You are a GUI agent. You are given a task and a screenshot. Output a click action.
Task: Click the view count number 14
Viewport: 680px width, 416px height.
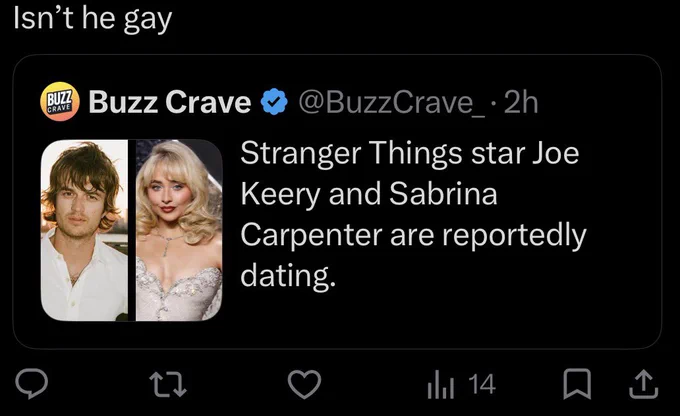click(482, 384)
